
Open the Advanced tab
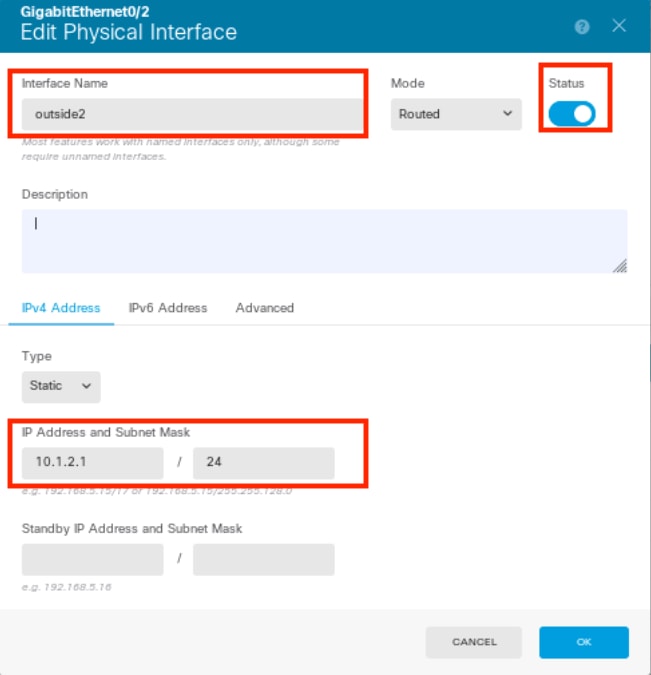pos(265,308)
